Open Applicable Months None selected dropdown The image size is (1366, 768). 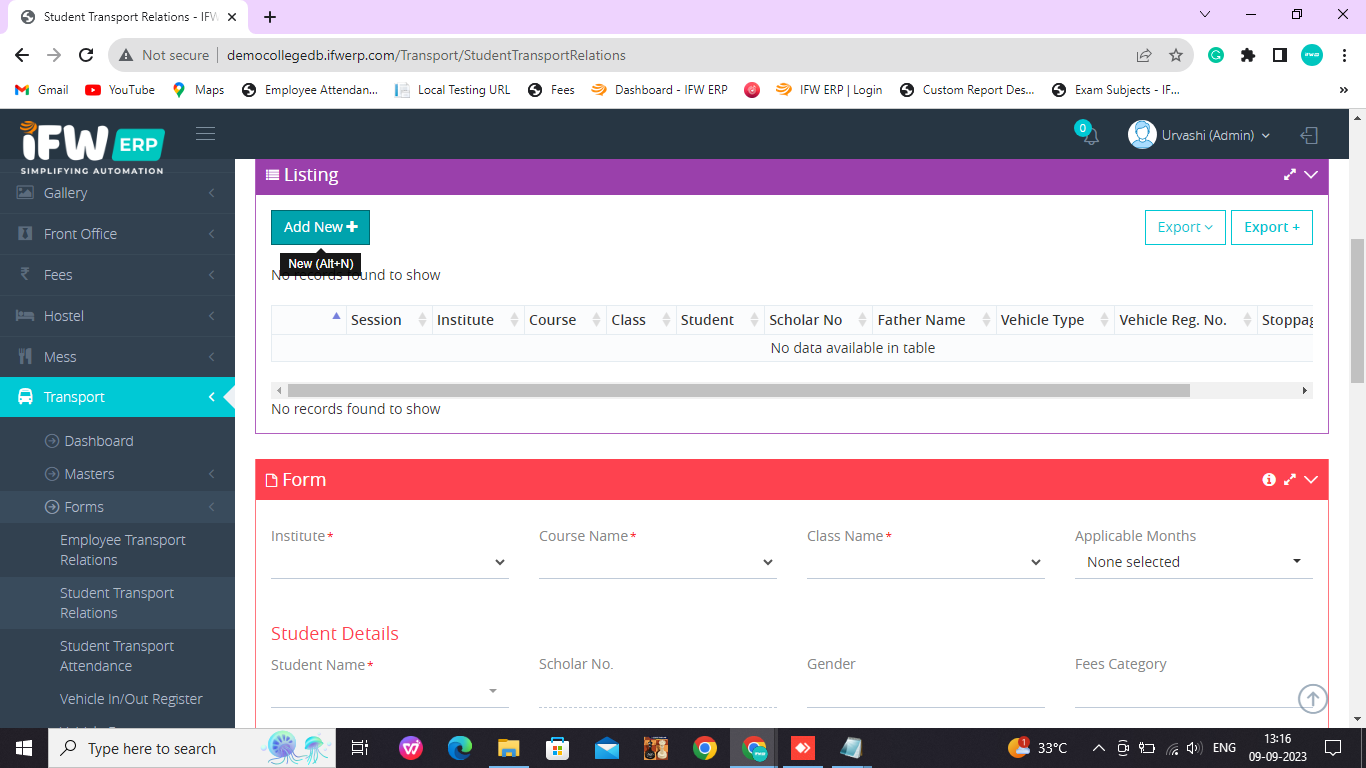pos(1194,562)
